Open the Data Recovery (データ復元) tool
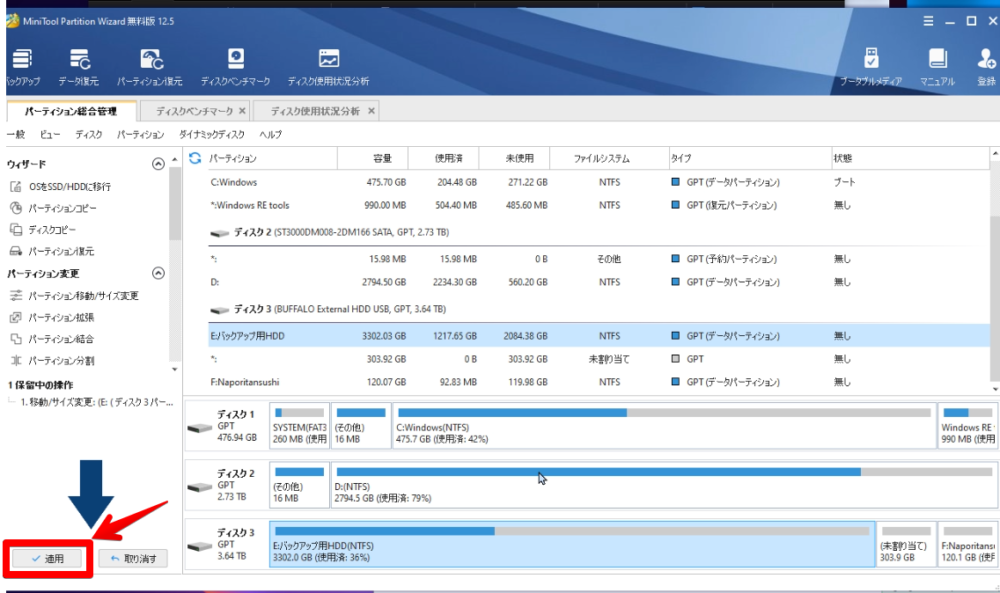 [79, 67]
